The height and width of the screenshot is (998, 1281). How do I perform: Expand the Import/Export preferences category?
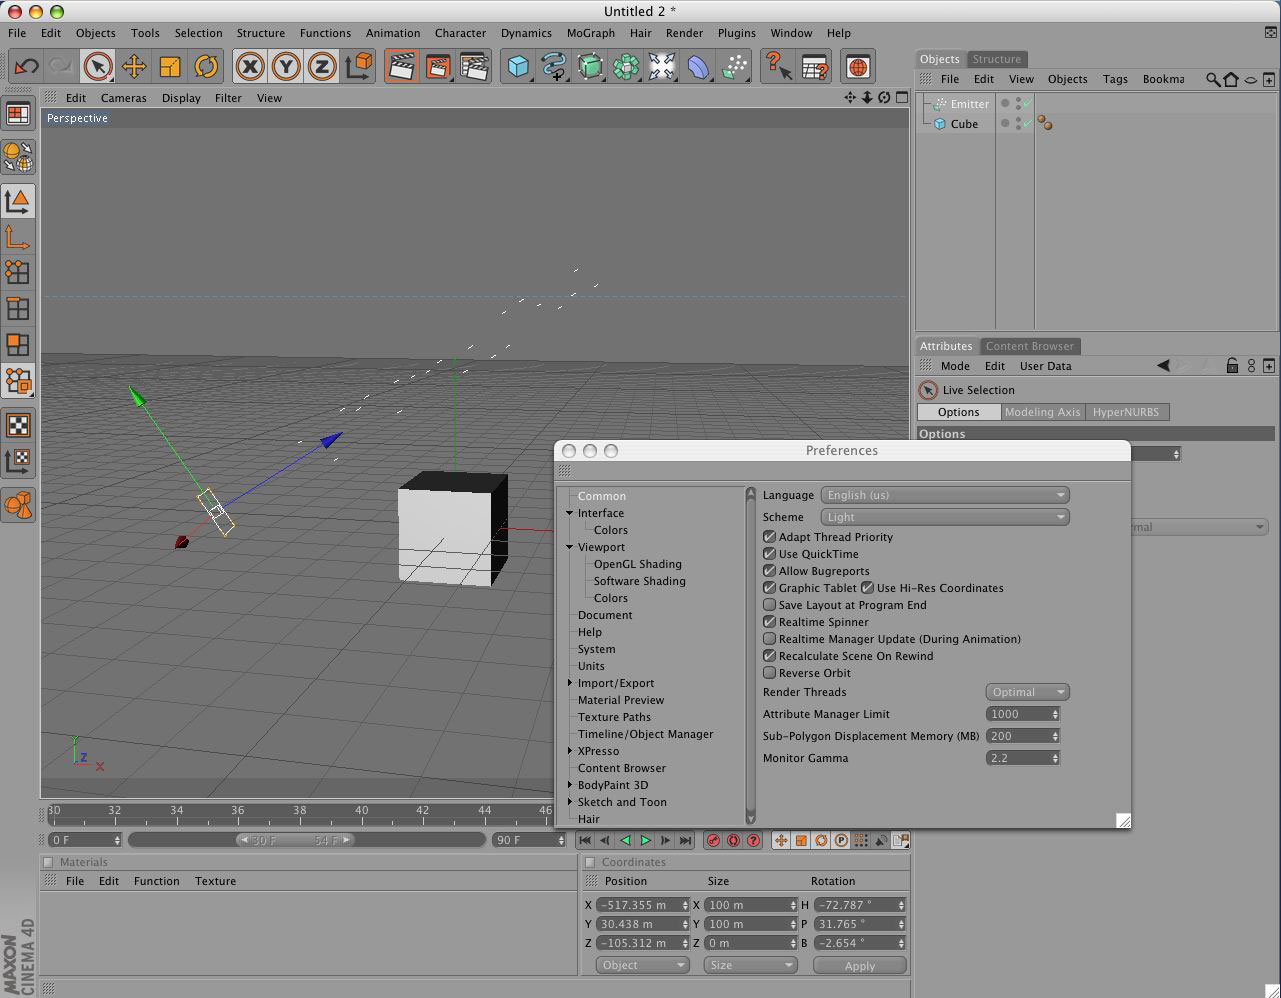point(570,683)
